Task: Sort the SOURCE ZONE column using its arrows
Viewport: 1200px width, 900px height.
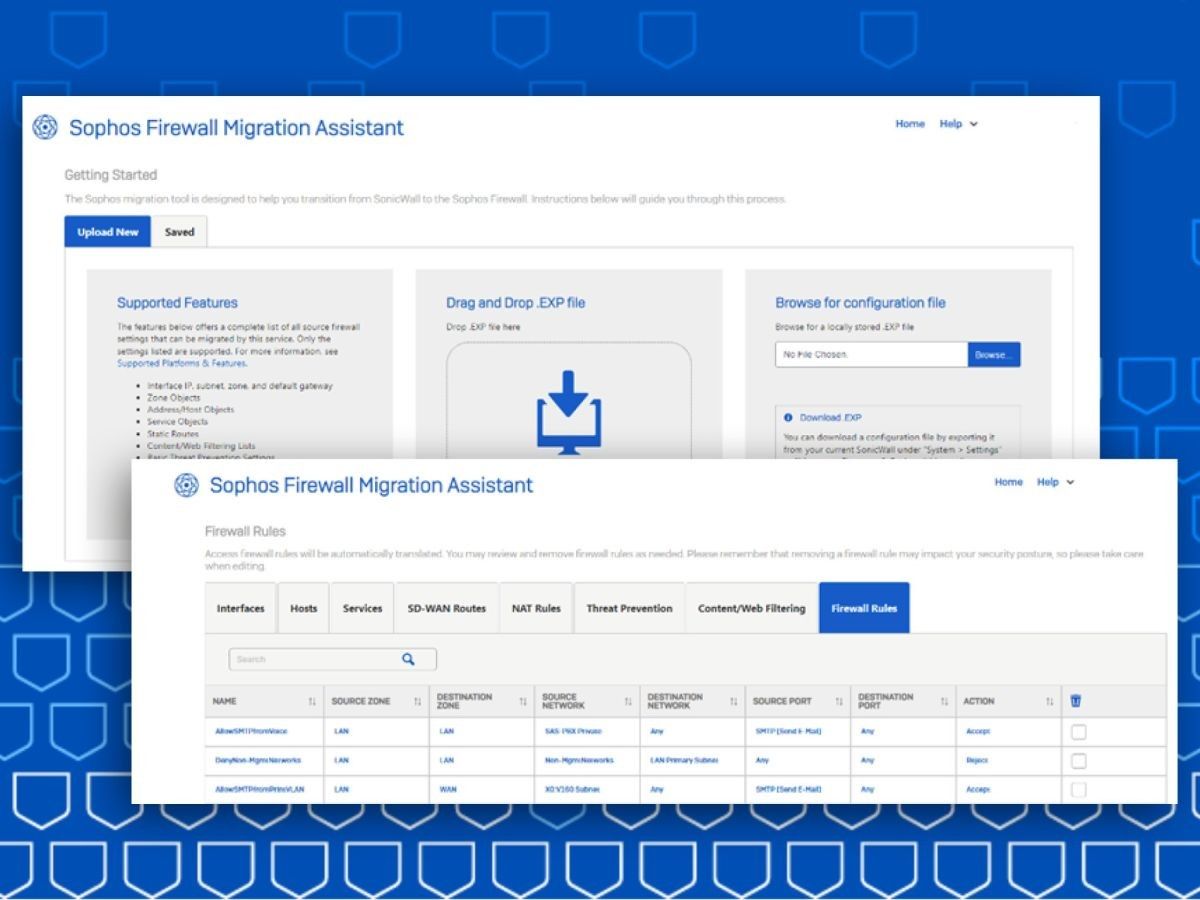Action: (417, 702)
